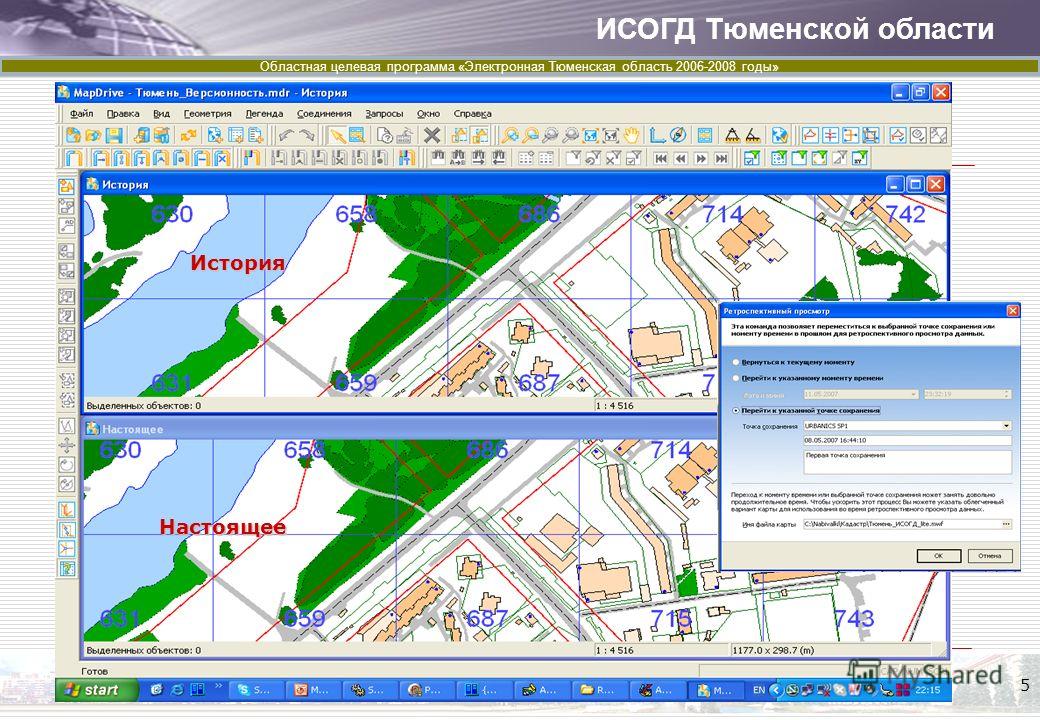Click the Zoom out magnifier icon
1040x720 pixels.
529,135
